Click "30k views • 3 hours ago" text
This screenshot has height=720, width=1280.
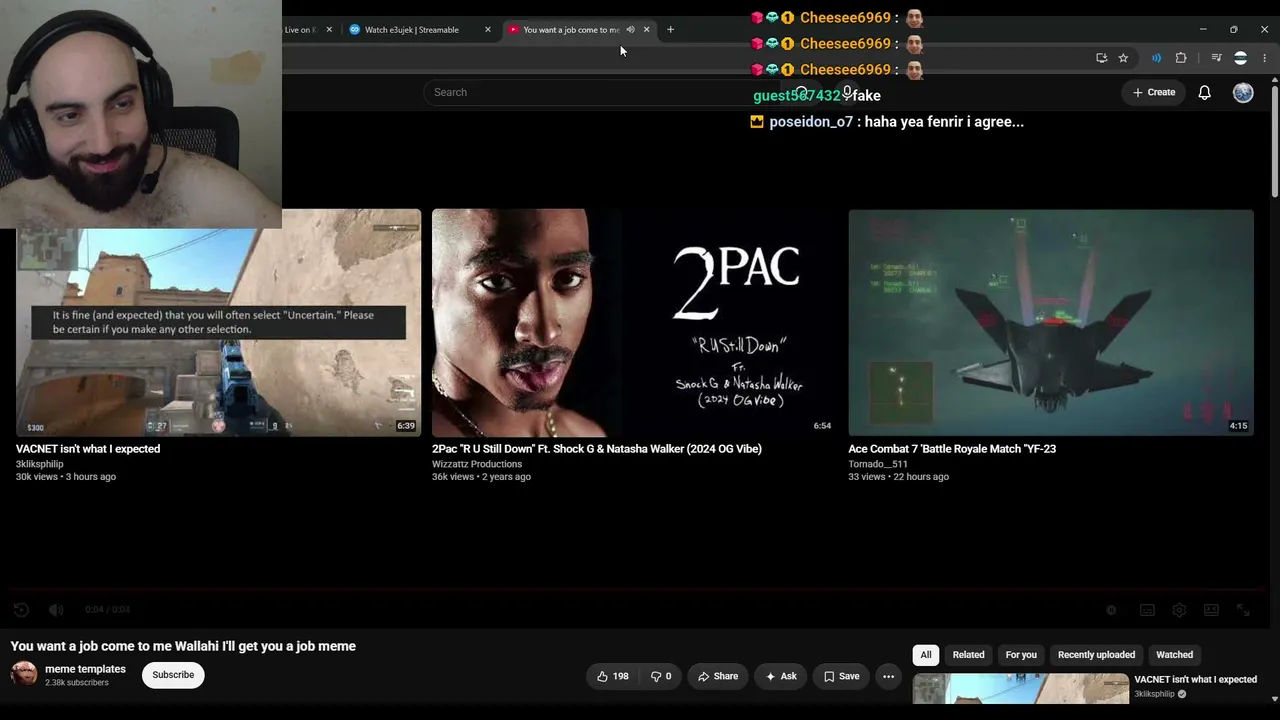point(66,477)
